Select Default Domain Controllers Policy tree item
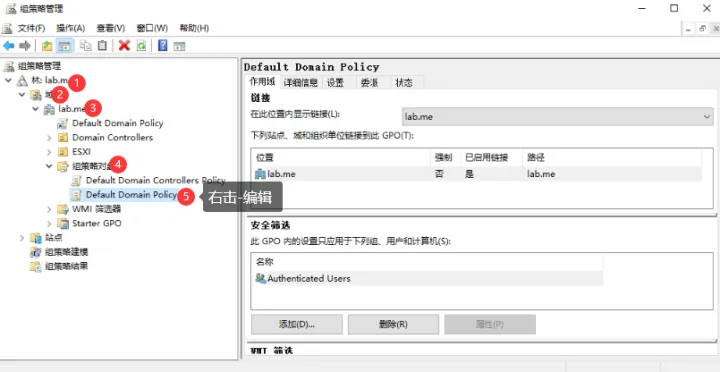720x372 pixels. (156, 180)
